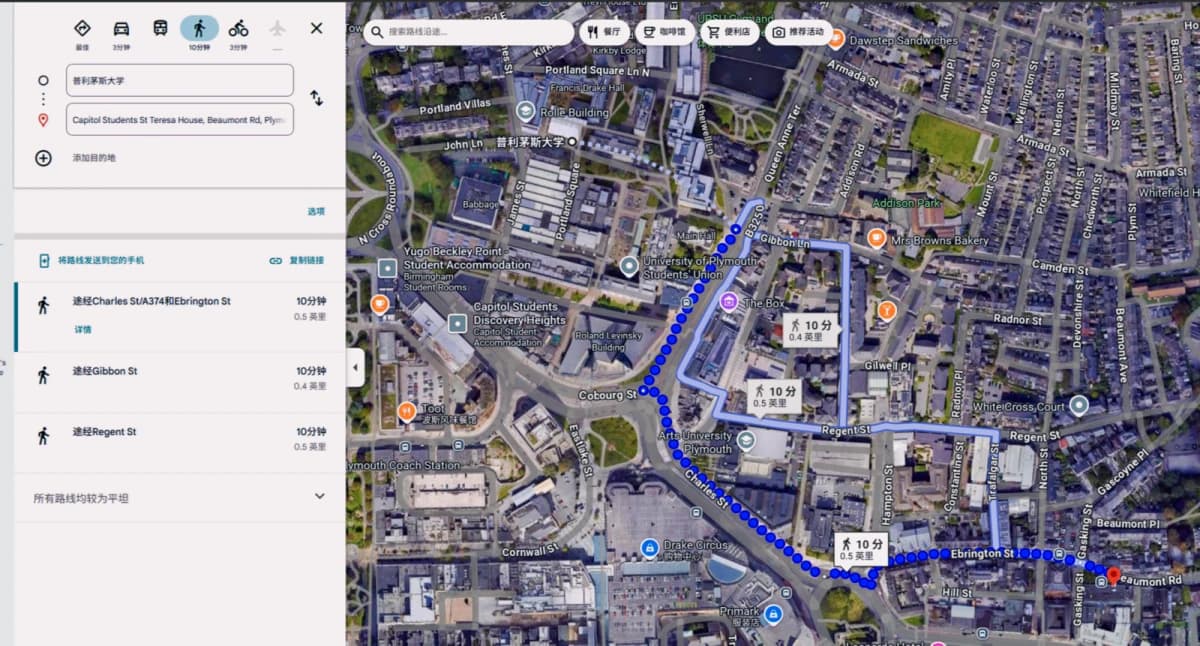Click the Drake Circus shopping marker
This screenshot has height=646, width=1200.
point(649,548)
